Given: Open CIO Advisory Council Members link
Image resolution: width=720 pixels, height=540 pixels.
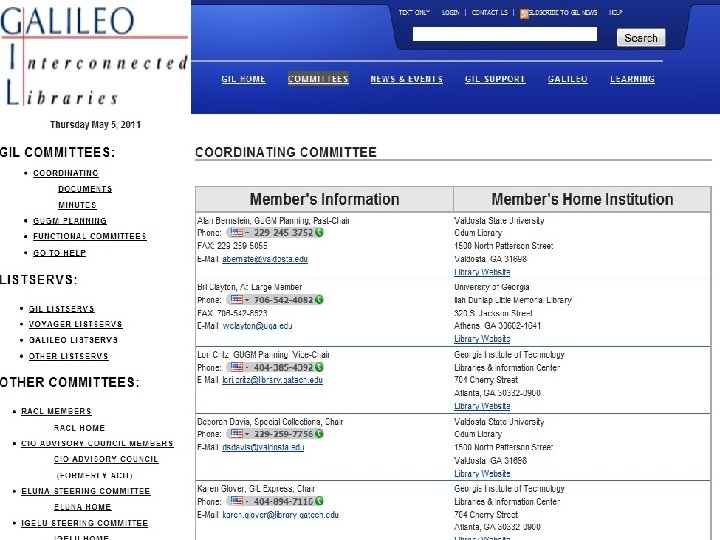Looking at the screenshot, I should pos(97,443).
